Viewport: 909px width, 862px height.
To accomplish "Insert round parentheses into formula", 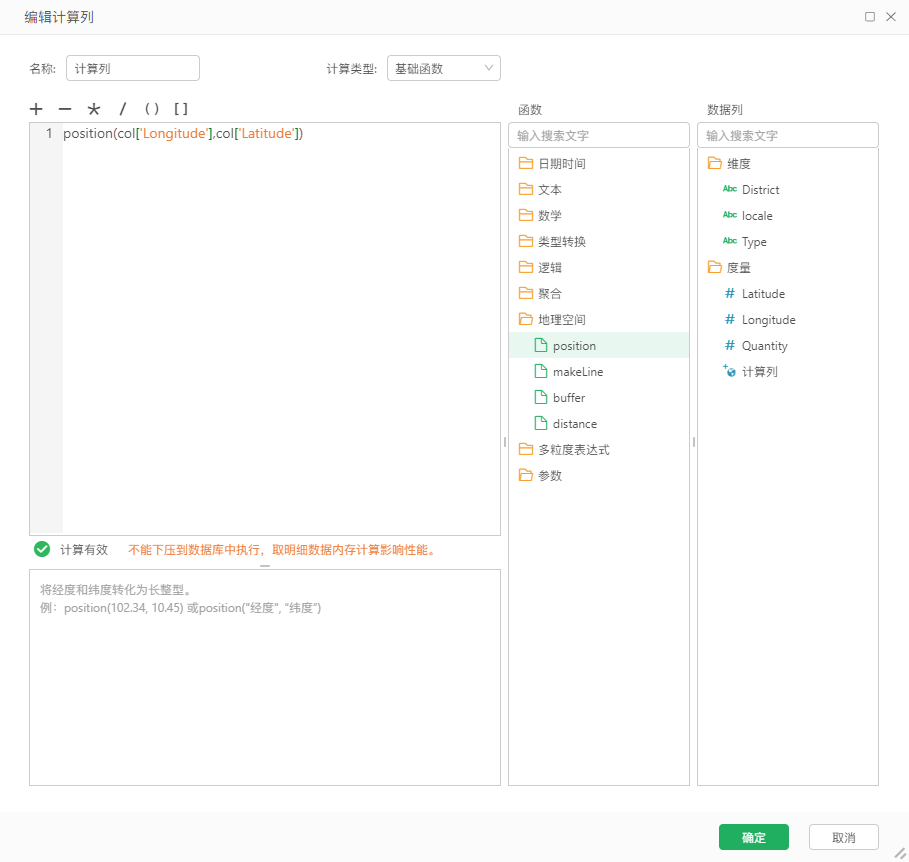I will point(152,109).
